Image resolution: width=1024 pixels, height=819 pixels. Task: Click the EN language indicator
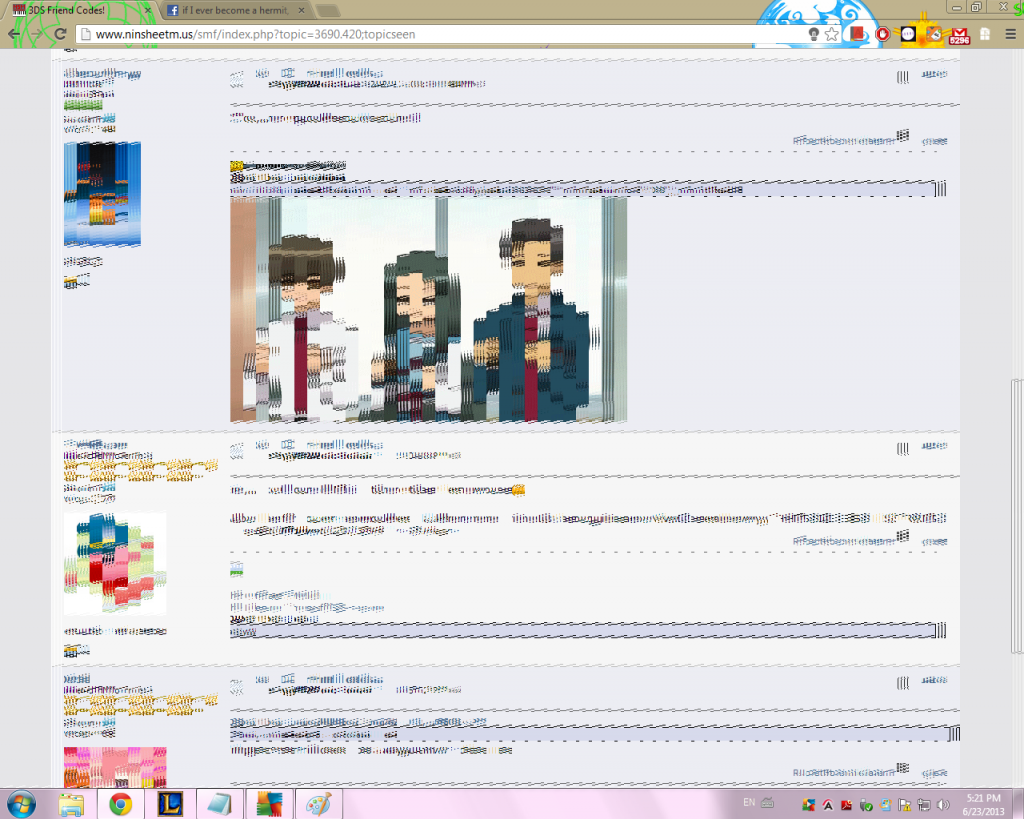(749, 803)
